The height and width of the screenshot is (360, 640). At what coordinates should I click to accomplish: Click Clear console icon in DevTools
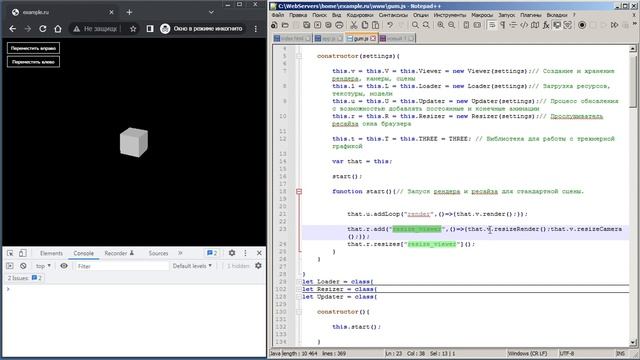(x=23, y=266)
